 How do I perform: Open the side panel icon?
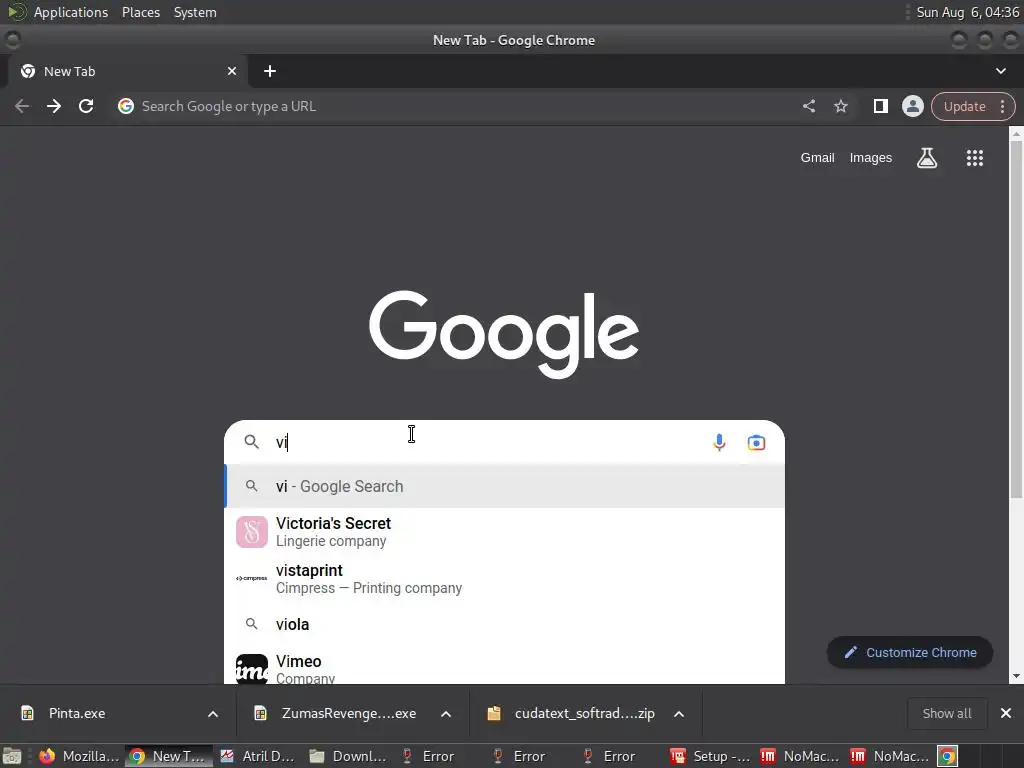pos(880,106)
